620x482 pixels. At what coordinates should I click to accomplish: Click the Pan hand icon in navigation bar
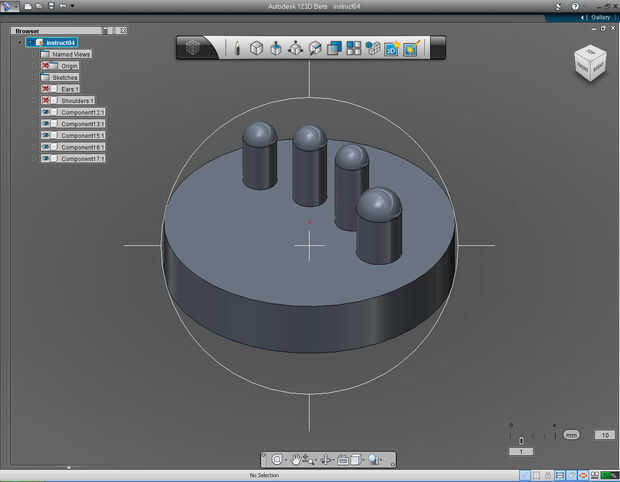point(297,459)
